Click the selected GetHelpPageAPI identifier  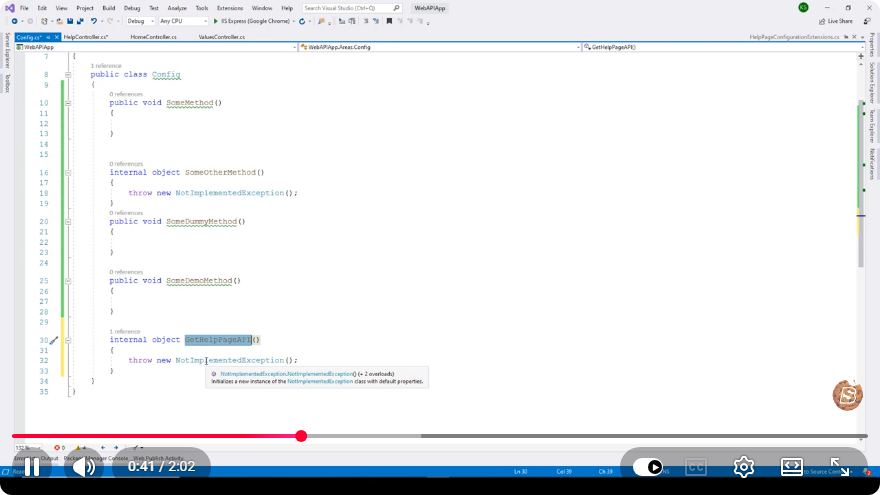(x=218, y=340)
